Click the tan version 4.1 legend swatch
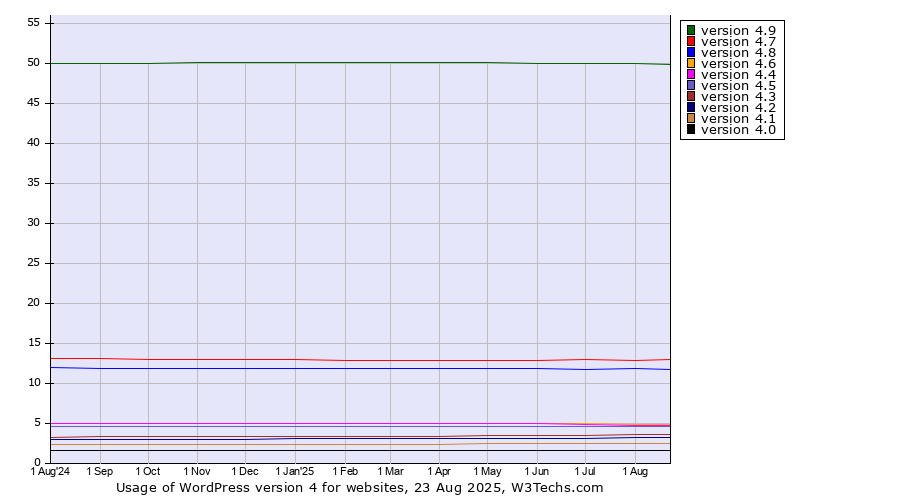Viewport: 900px width, 500px height. (691, 118)
